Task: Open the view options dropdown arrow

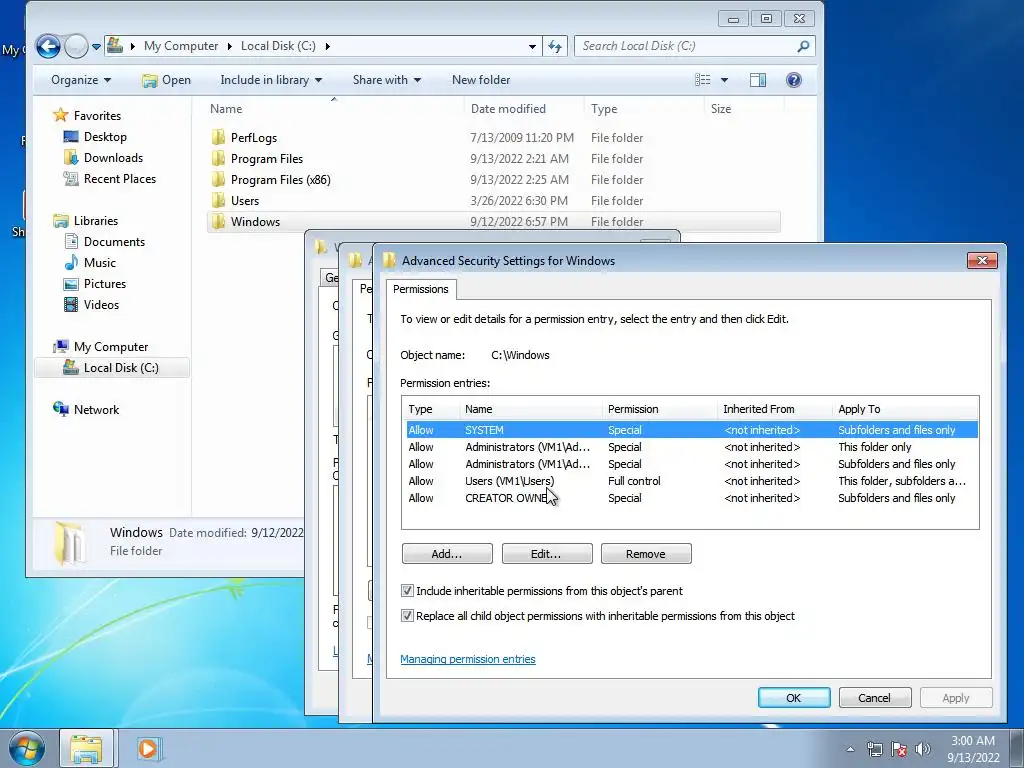Action: click(x=724, y=80)
